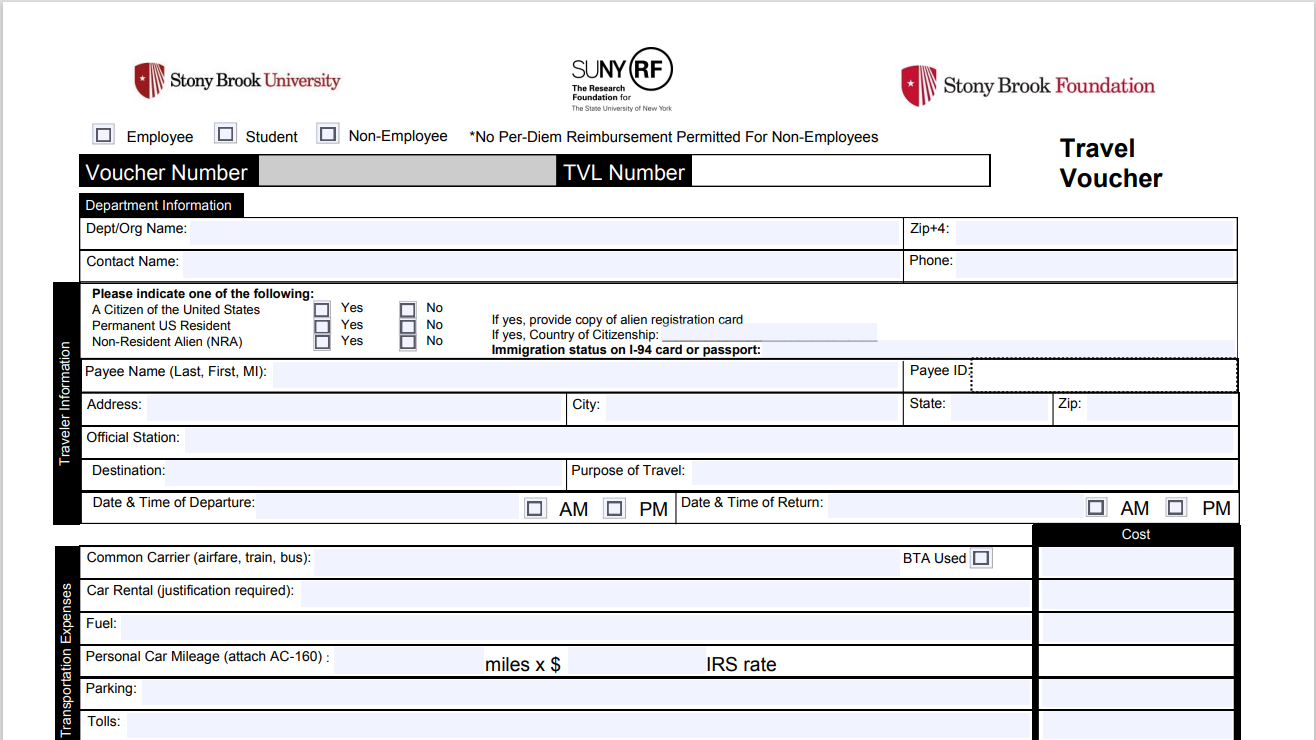Click the Payee ID field
The width and height of the screenshot is (1316, 740).
click(x=1100, y=375)
